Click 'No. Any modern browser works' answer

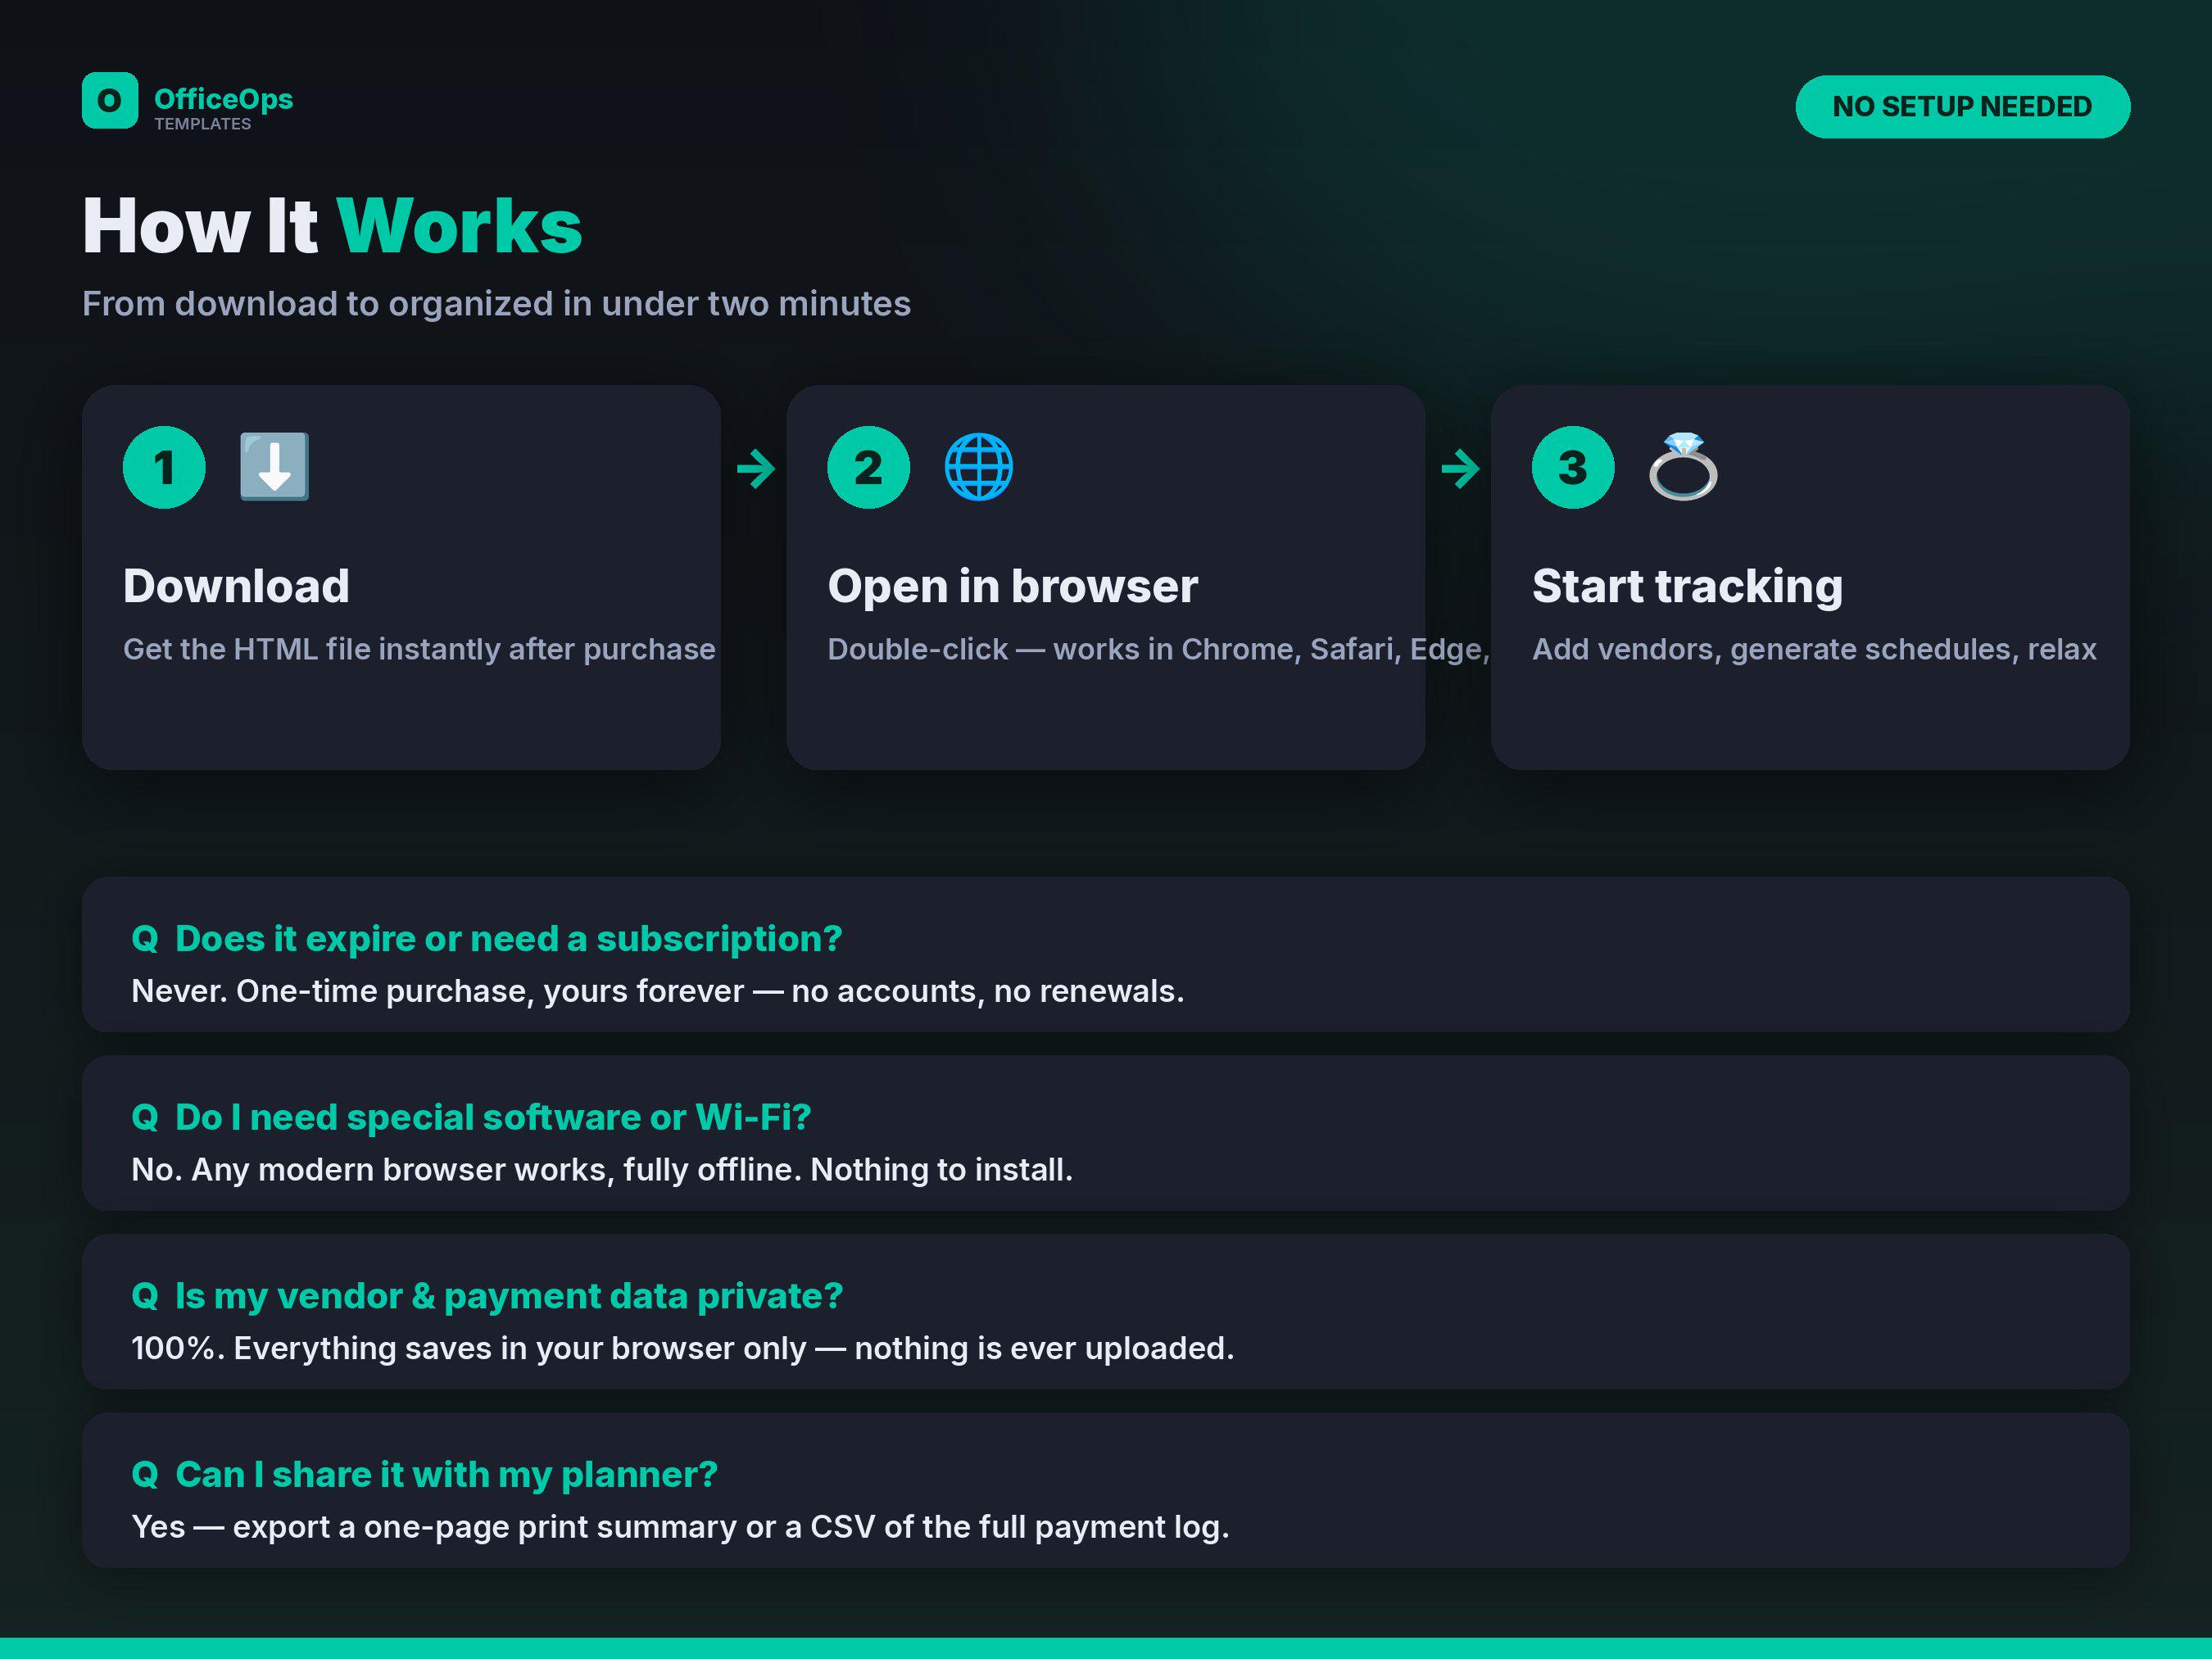pyautogui.click(x=602, y=1169)
